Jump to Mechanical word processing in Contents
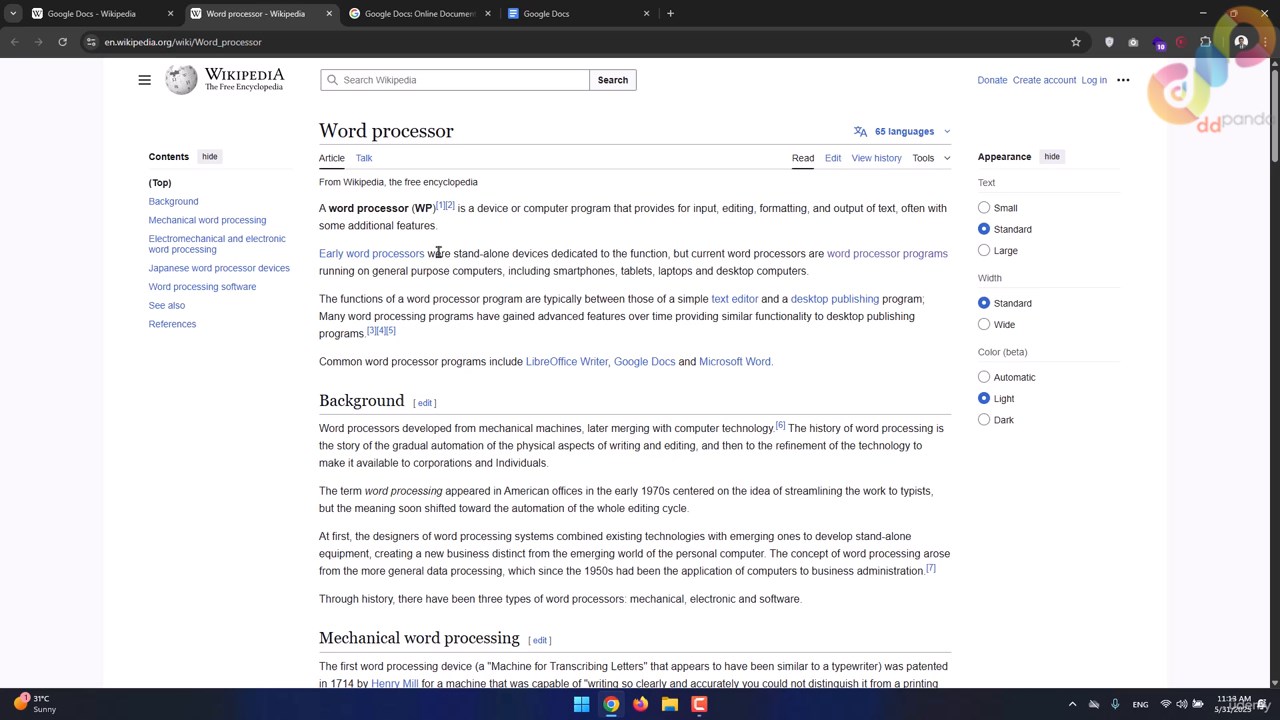 click(207, 220)
